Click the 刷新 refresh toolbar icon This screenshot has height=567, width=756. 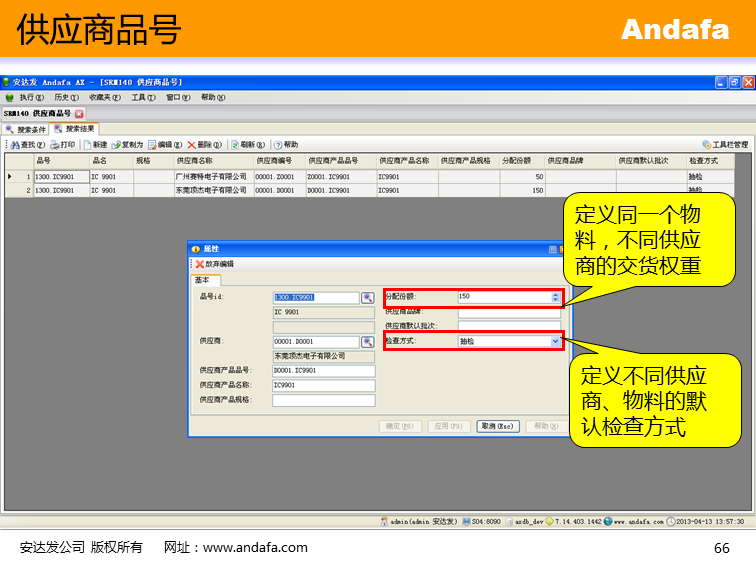tap(246, 144)
